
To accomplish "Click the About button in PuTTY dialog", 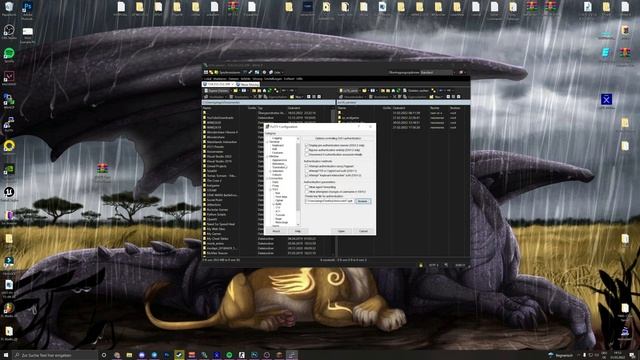I will [x=276, y=231].
